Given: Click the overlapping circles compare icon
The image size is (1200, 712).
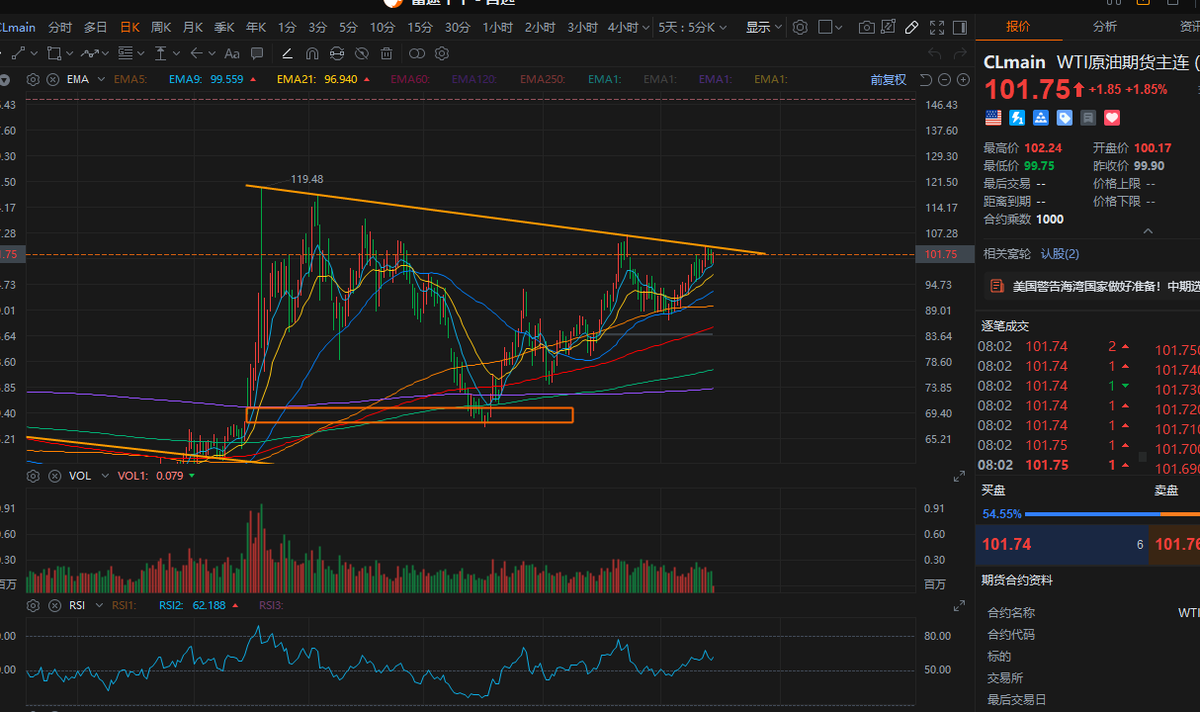Looking at the screenshot, I should pos(416,53).
